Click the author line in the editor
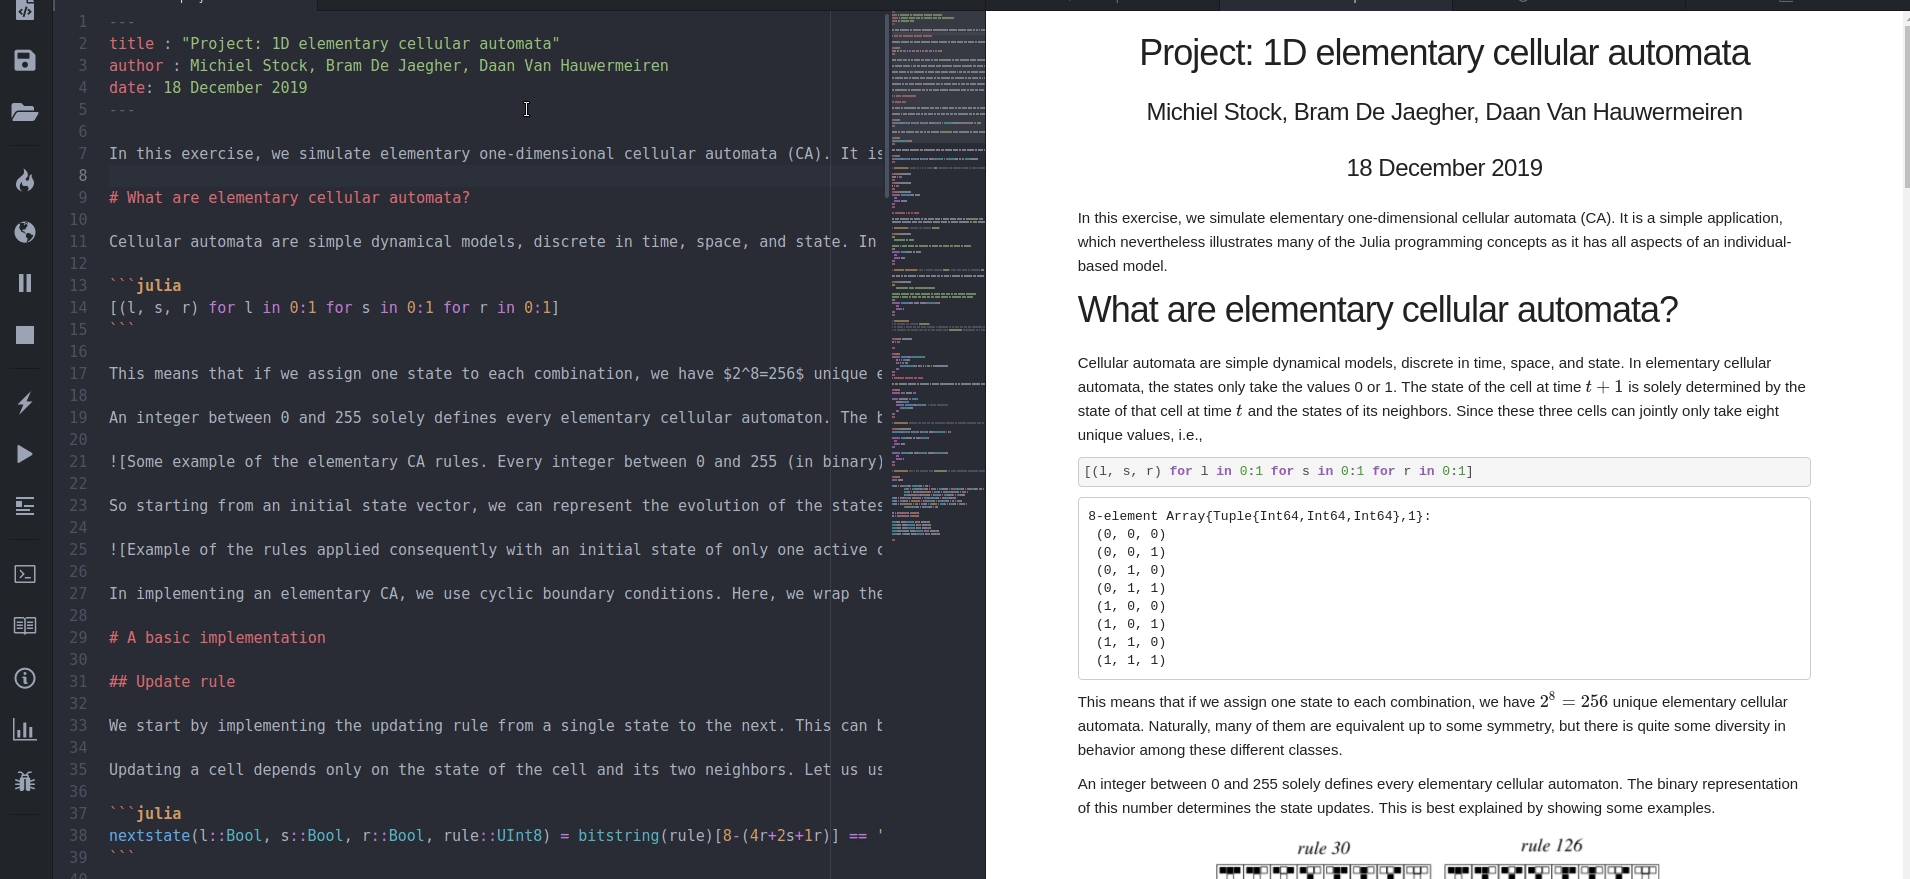Viewport: 1910px width, 879px height. click(389, 66)
